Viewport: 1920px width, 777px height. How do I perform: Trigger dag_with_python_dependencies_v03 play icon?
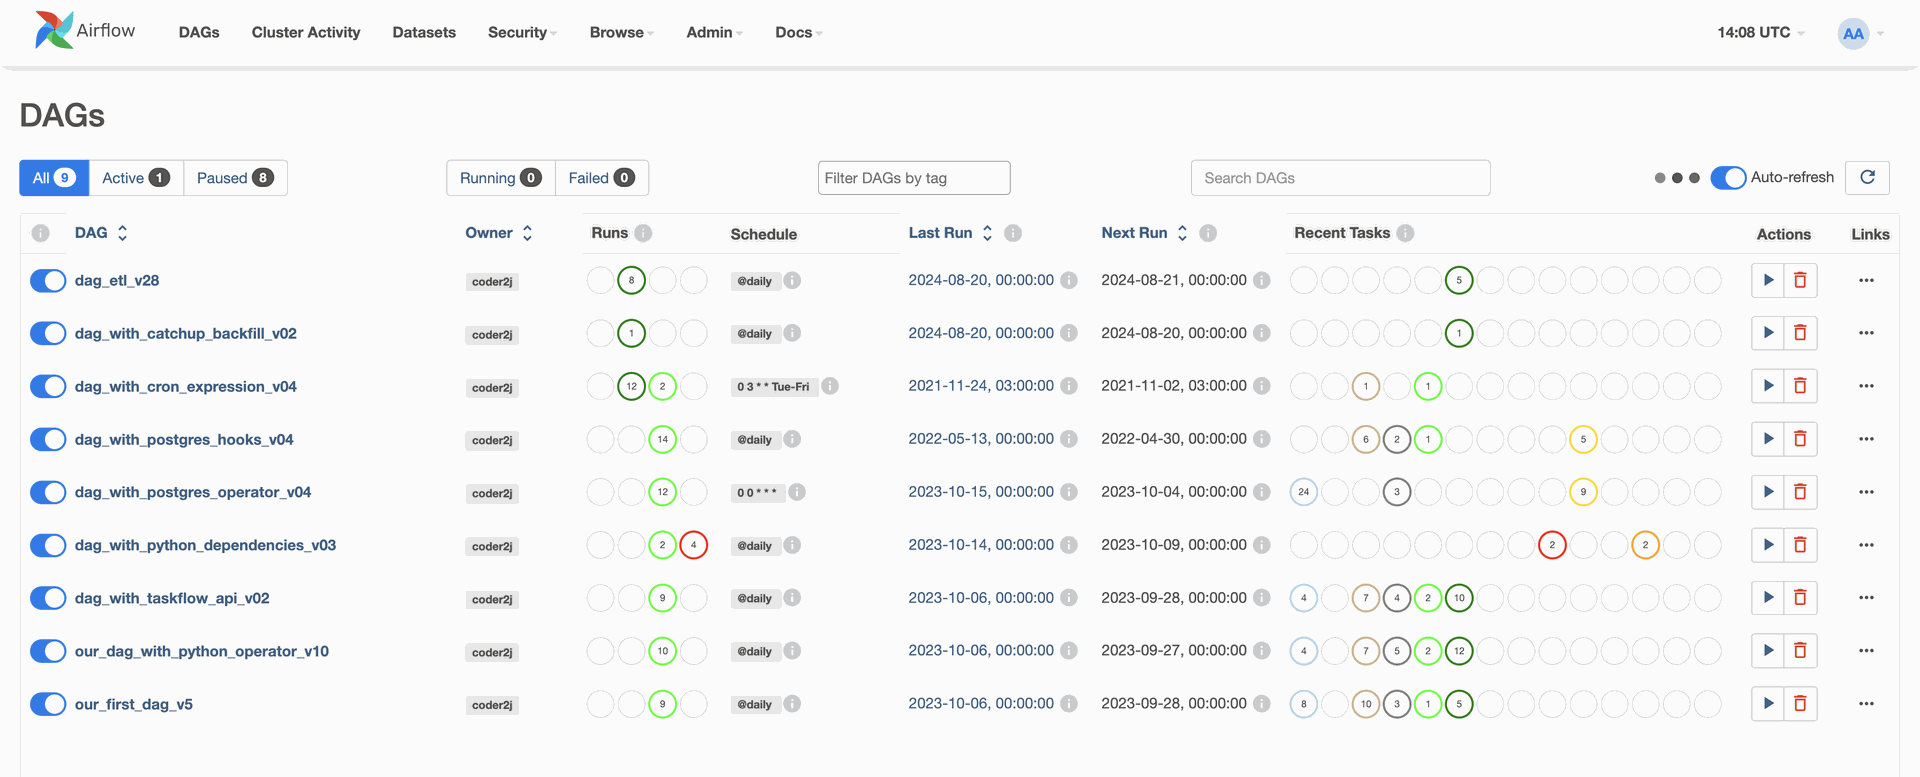[x=1768, y=545]
